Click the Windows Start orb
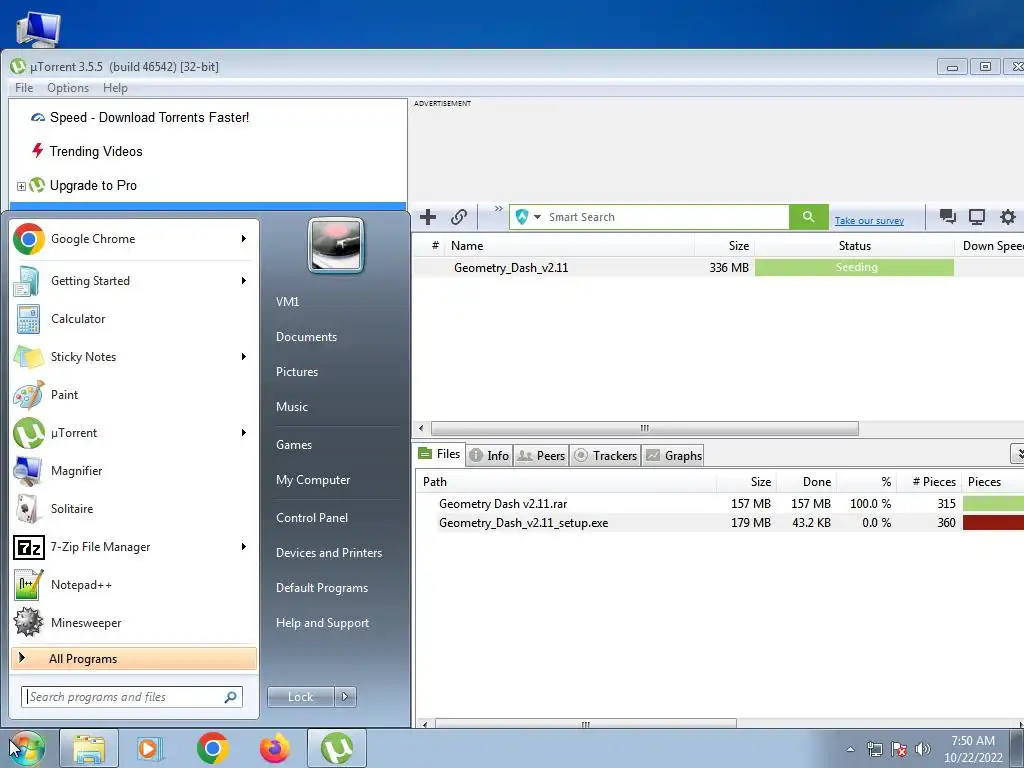Screen dimensions: 1024x768 pyautogui.click(x=26, y=748)
